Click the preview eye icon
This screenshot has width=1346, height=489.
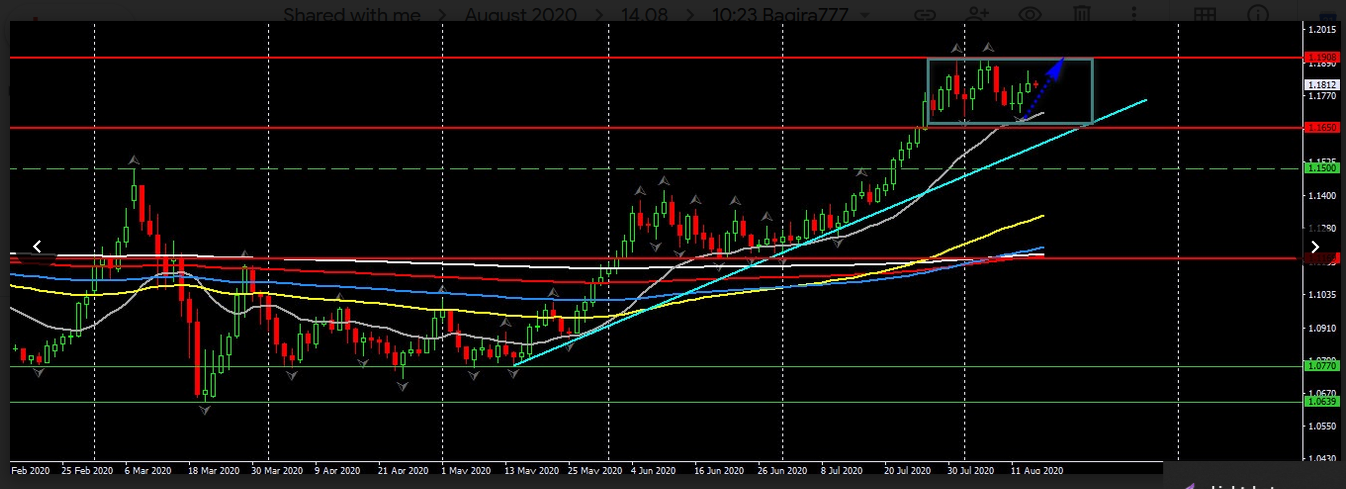pos(1030,15)
